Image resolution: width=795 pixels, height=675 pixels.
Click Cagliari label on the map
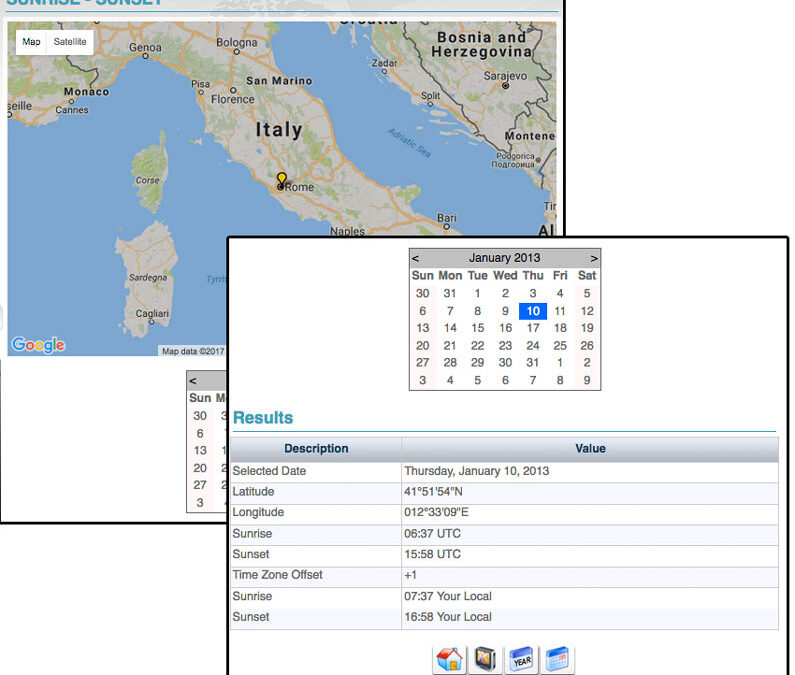click(x=152, y=313)
